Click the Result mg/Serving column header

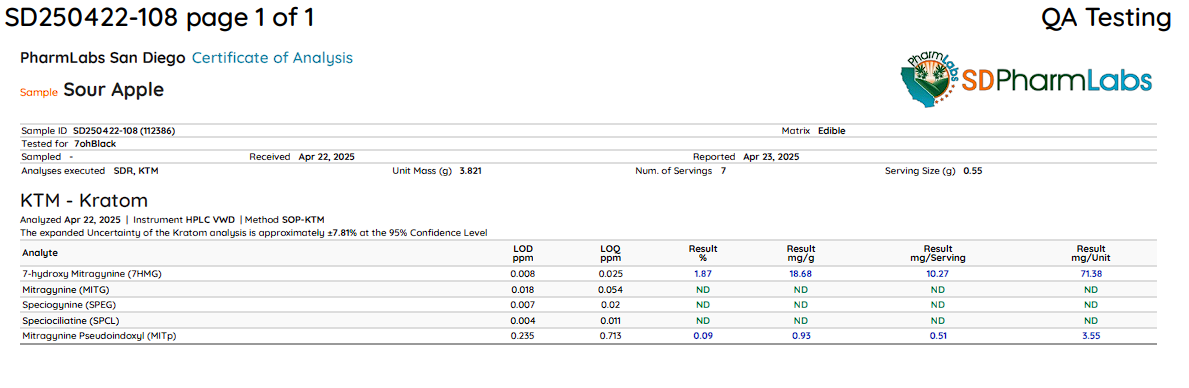point(938,253)
